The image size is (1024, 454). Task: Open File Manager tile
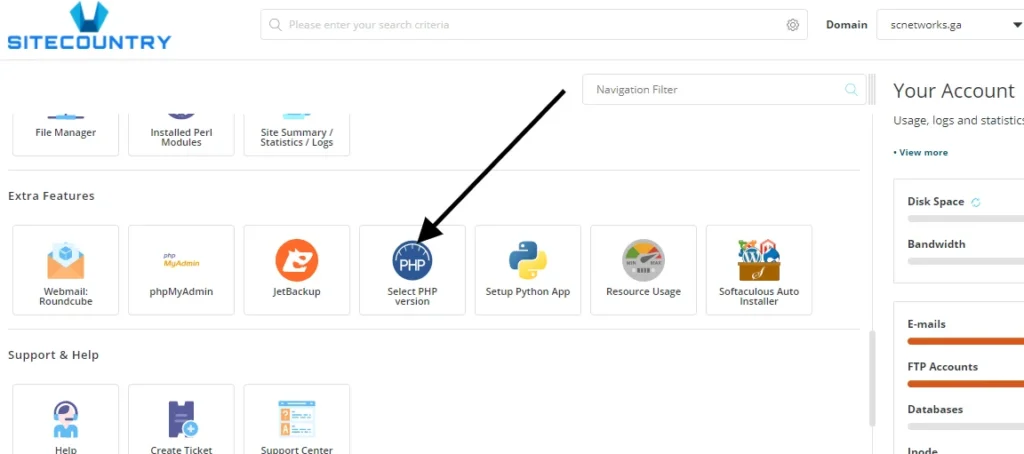65,135
